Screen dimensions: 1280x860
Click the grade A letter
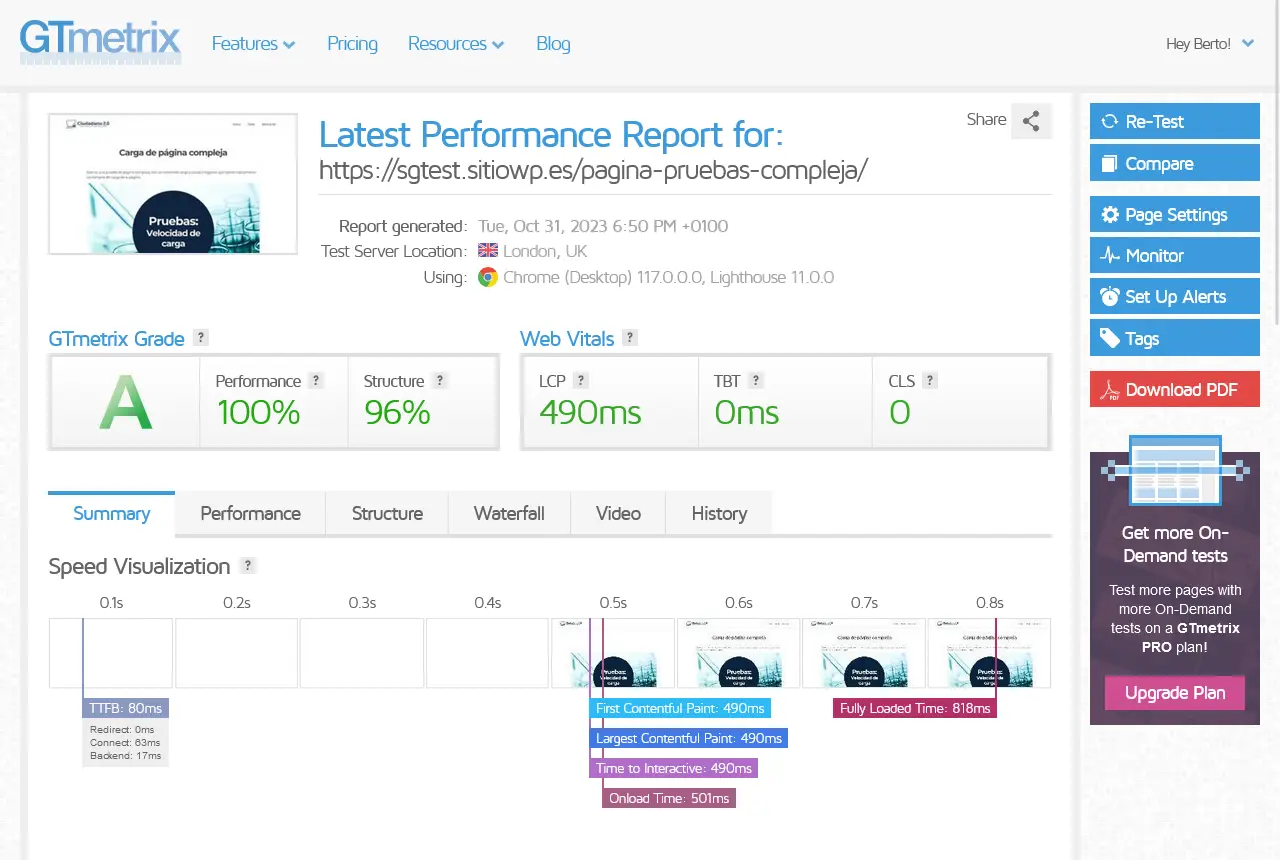click(126, 403)
